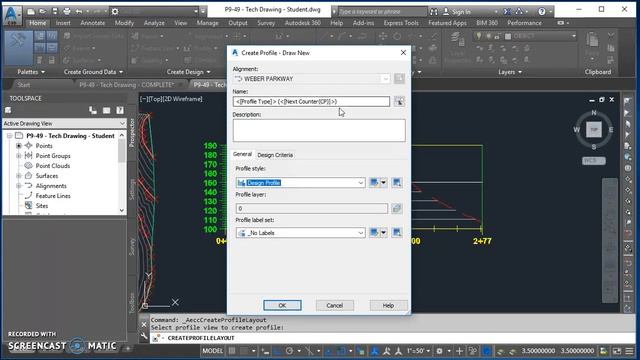Click the Name text field
Viewport: 640px width, 360px height.
pos(311,102)
